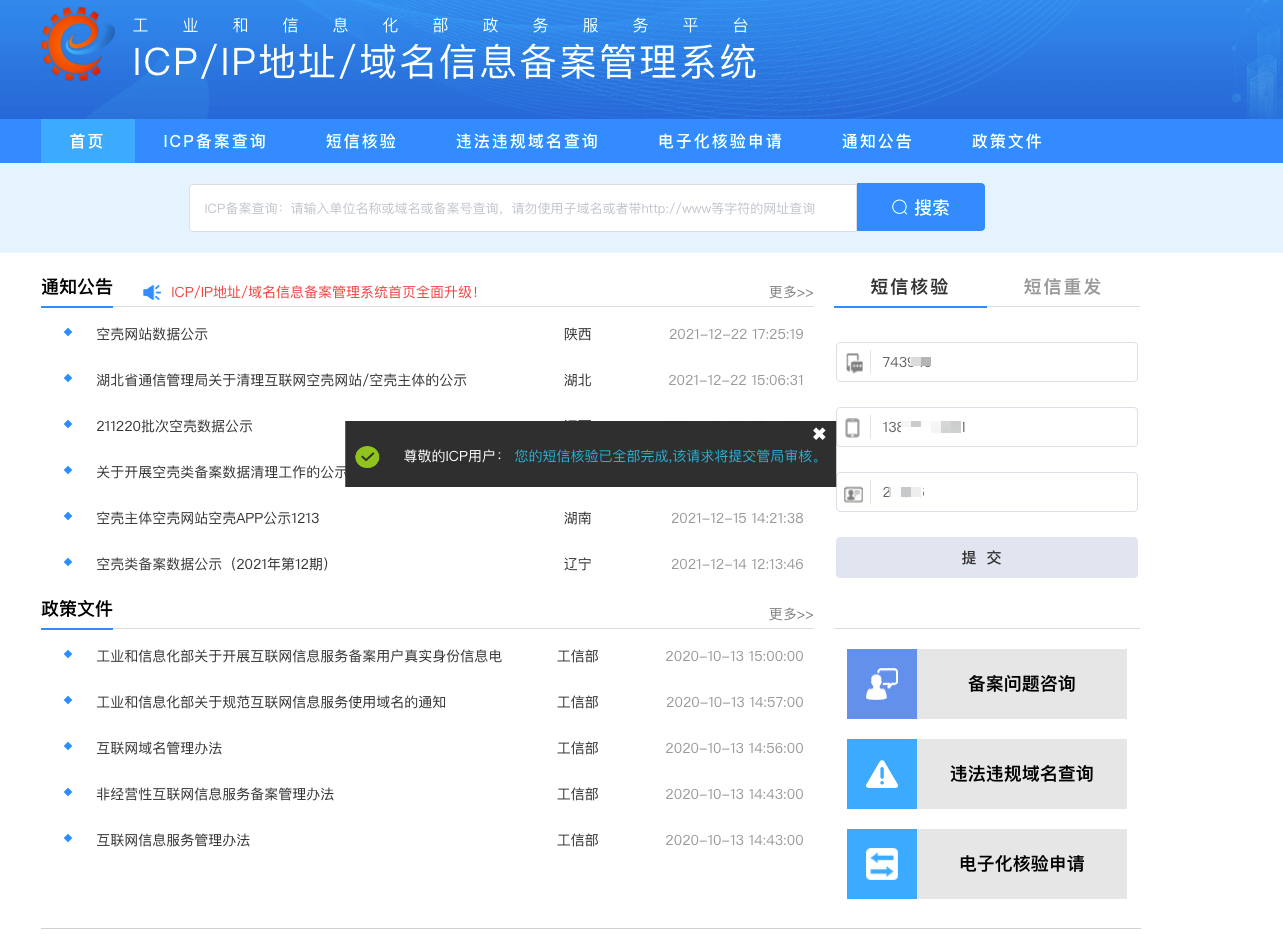Click the 湖北 province cell

(578, 380)
